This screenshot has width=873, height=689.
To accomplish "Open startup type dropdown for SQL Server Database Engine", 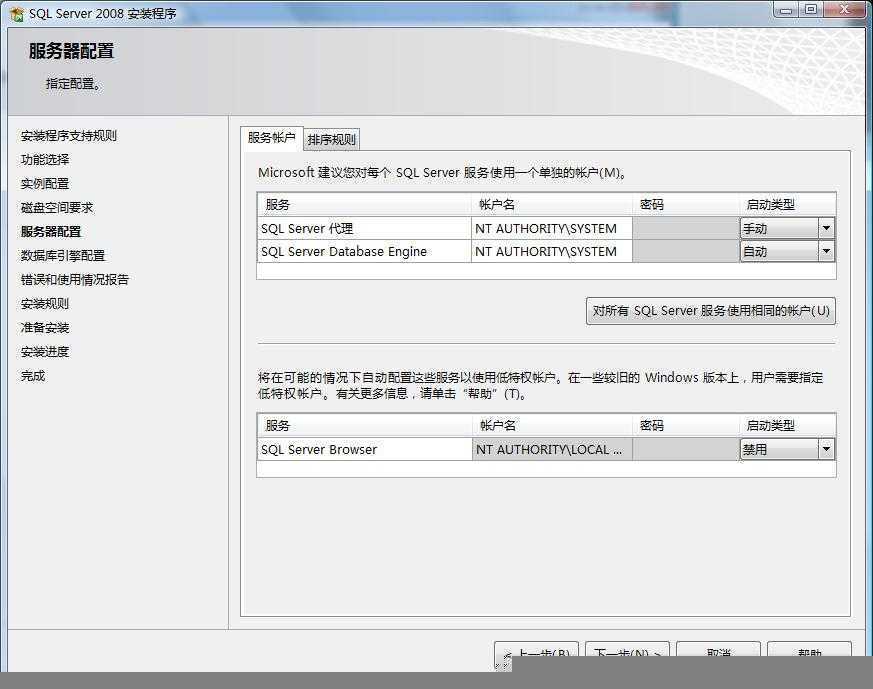I will click(x=826, y=252).
